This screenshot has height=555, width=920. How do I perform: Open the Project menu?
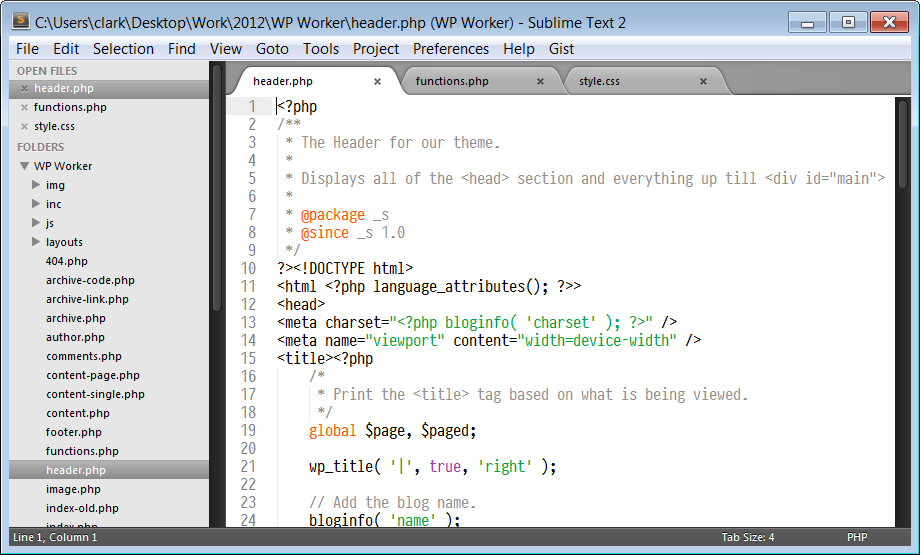pos(376,49)
